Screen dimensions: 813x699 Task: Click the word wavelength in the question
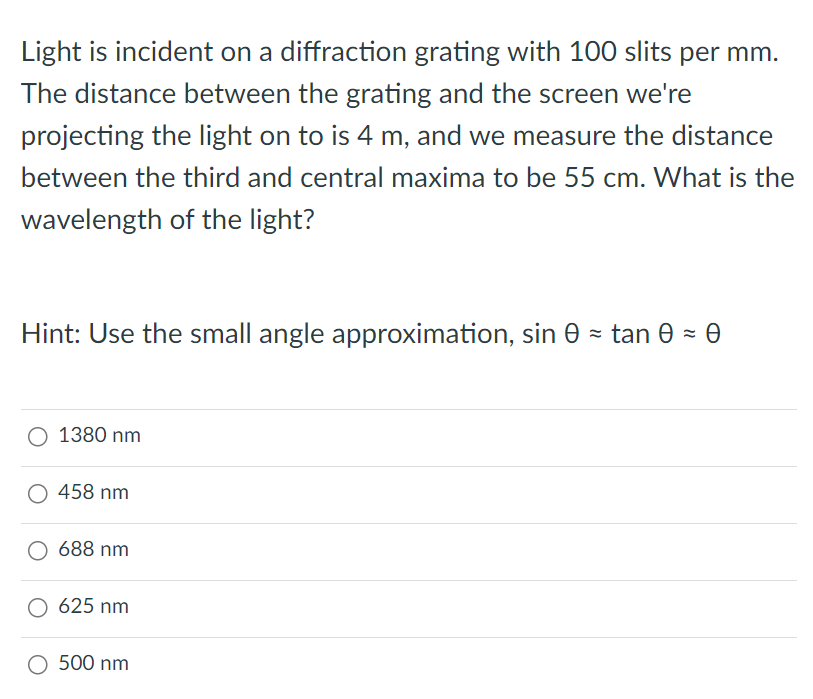tap(90, 220)
